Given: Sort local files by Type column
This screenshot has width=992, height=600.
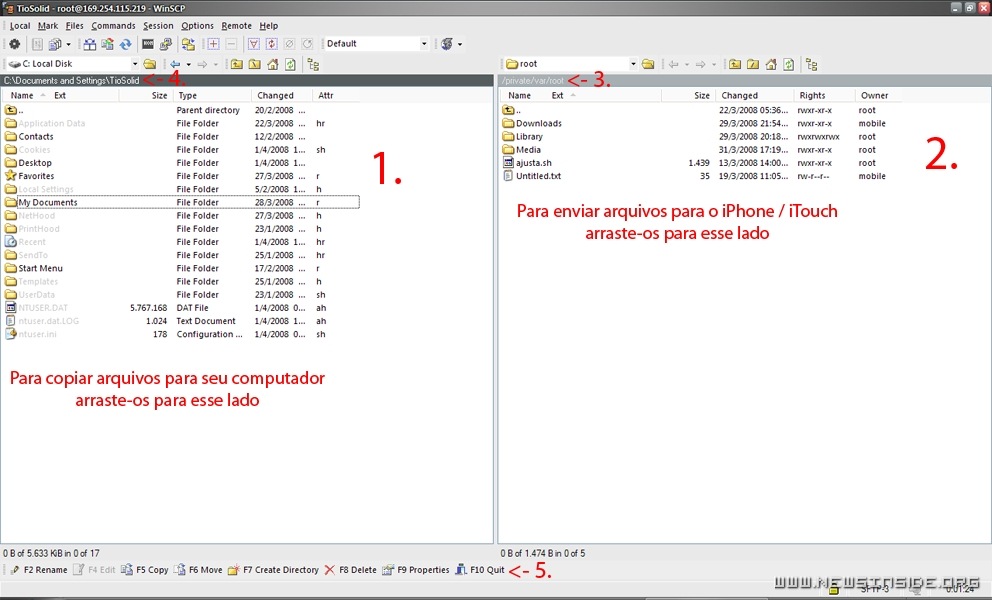Looking at the screenshot, I should (x=211, y=96).
